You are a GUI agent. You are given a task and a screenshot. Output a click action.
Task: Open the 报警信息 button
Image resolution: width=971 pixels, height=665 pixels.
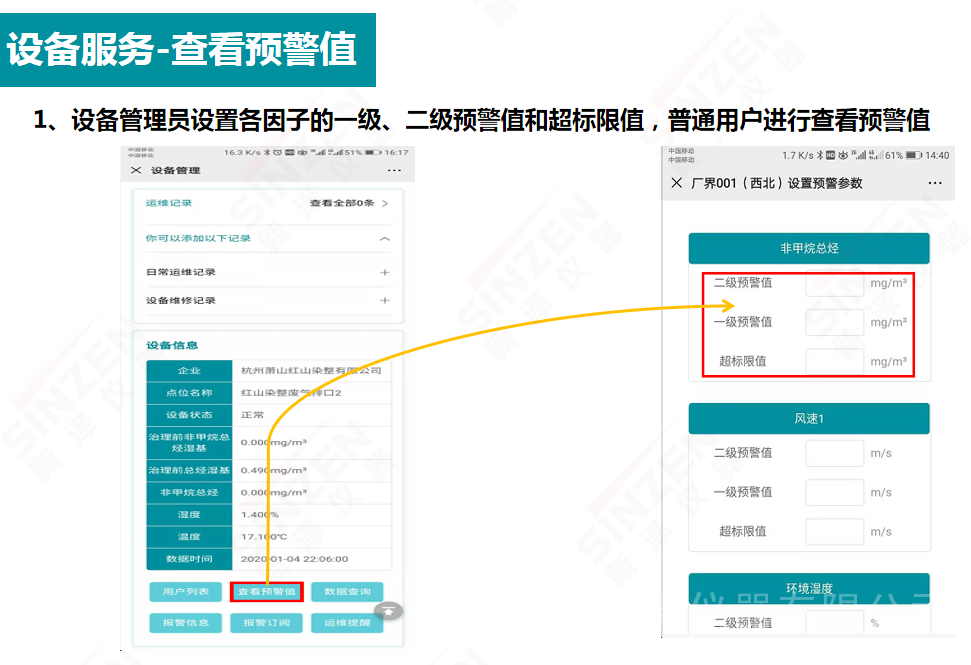[x=185, y=622]
